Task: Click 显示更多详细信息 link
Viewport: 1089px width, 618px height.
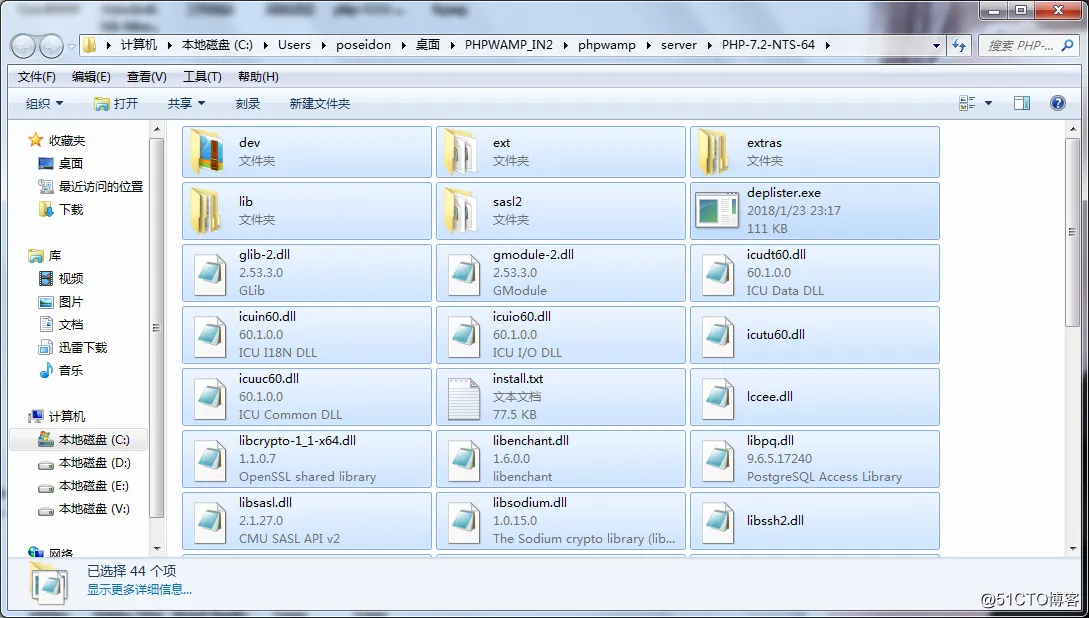Action: point(139,590)
